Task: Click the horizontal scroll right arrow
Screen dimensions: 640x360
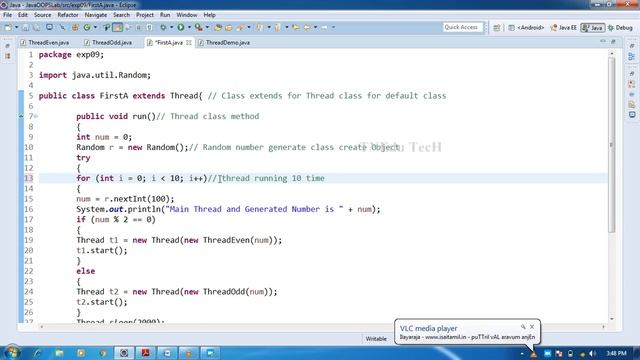Action: (603, 327)
